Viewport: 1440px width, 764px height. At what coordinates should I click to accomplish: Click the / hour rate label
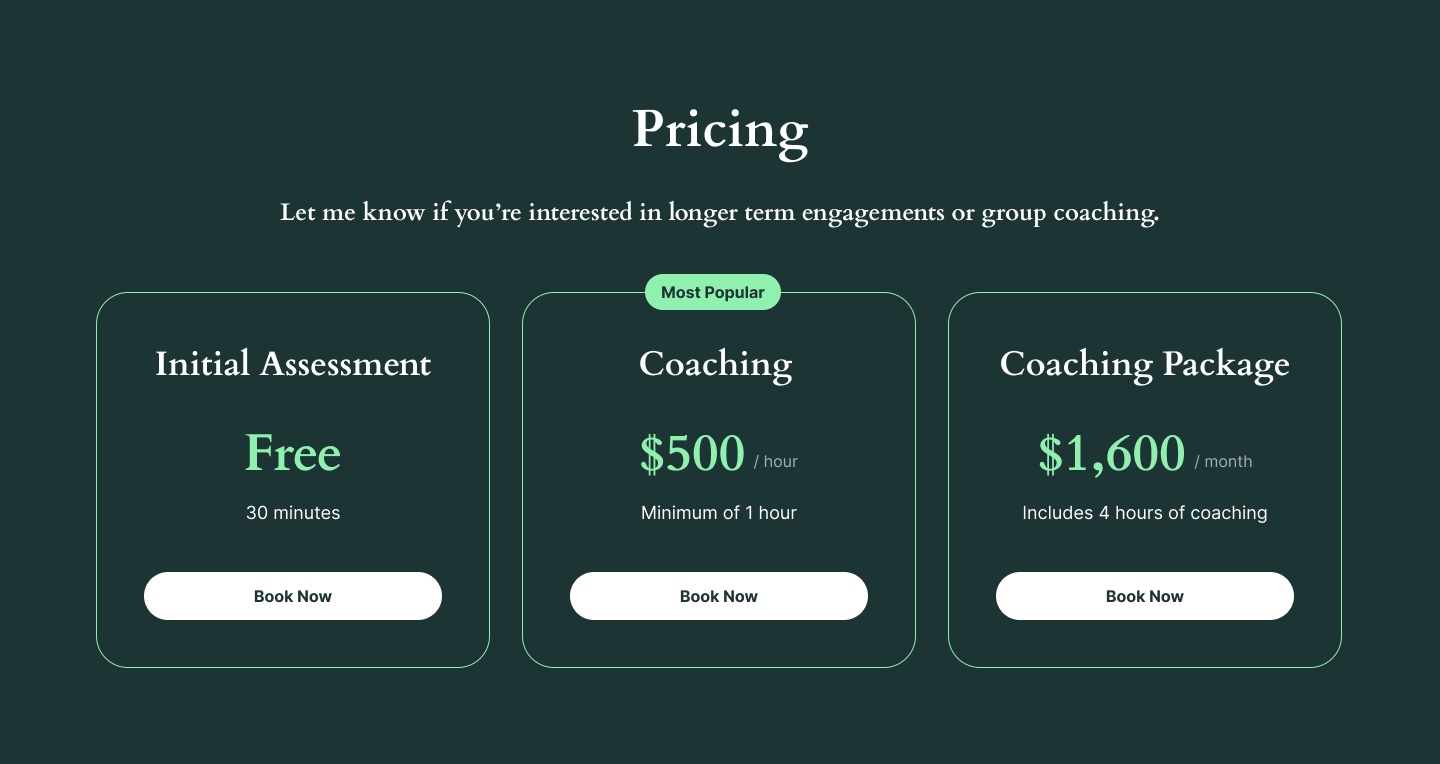(x=776, y=462)
